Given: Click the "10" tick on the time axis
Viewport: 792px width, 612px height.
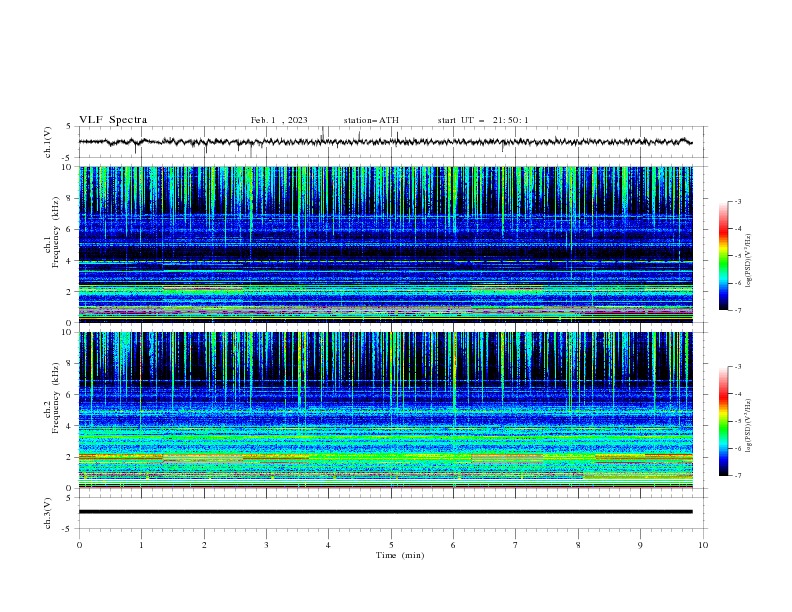Looking at the screenshot, I should (x=703, y=545).
